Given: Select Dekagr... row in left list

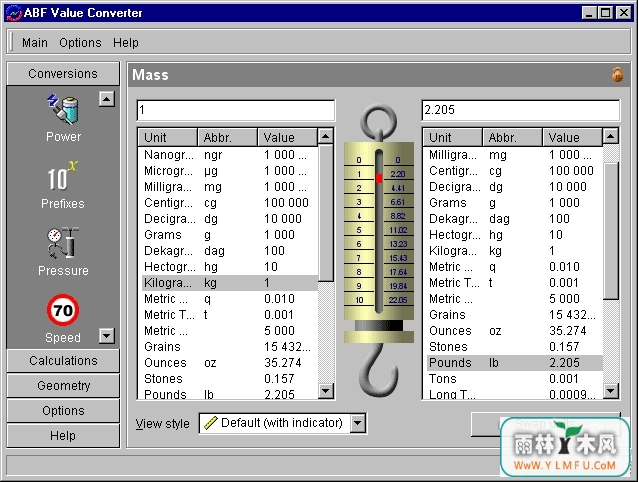Looking at the screenshot, I should point(228,251).
